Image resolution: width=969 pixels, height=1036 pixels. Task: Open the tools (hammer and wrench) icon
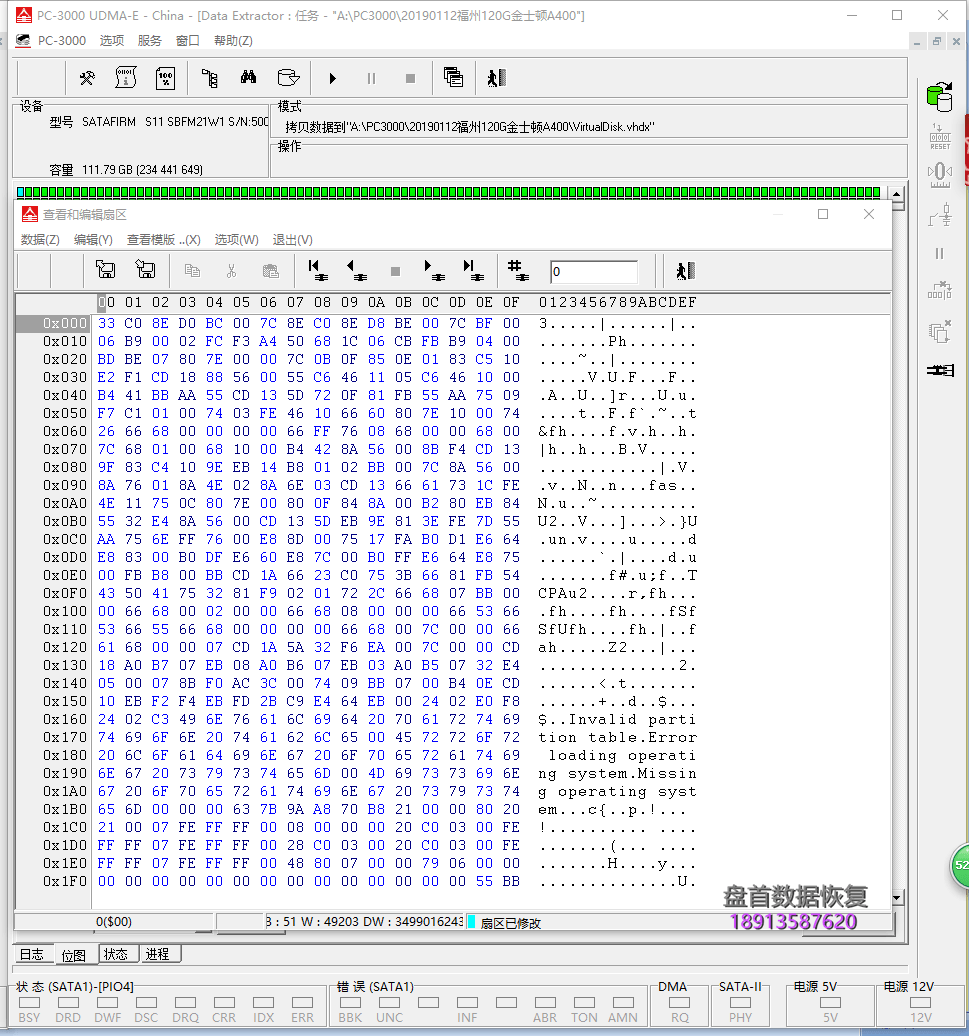[87, 79]
